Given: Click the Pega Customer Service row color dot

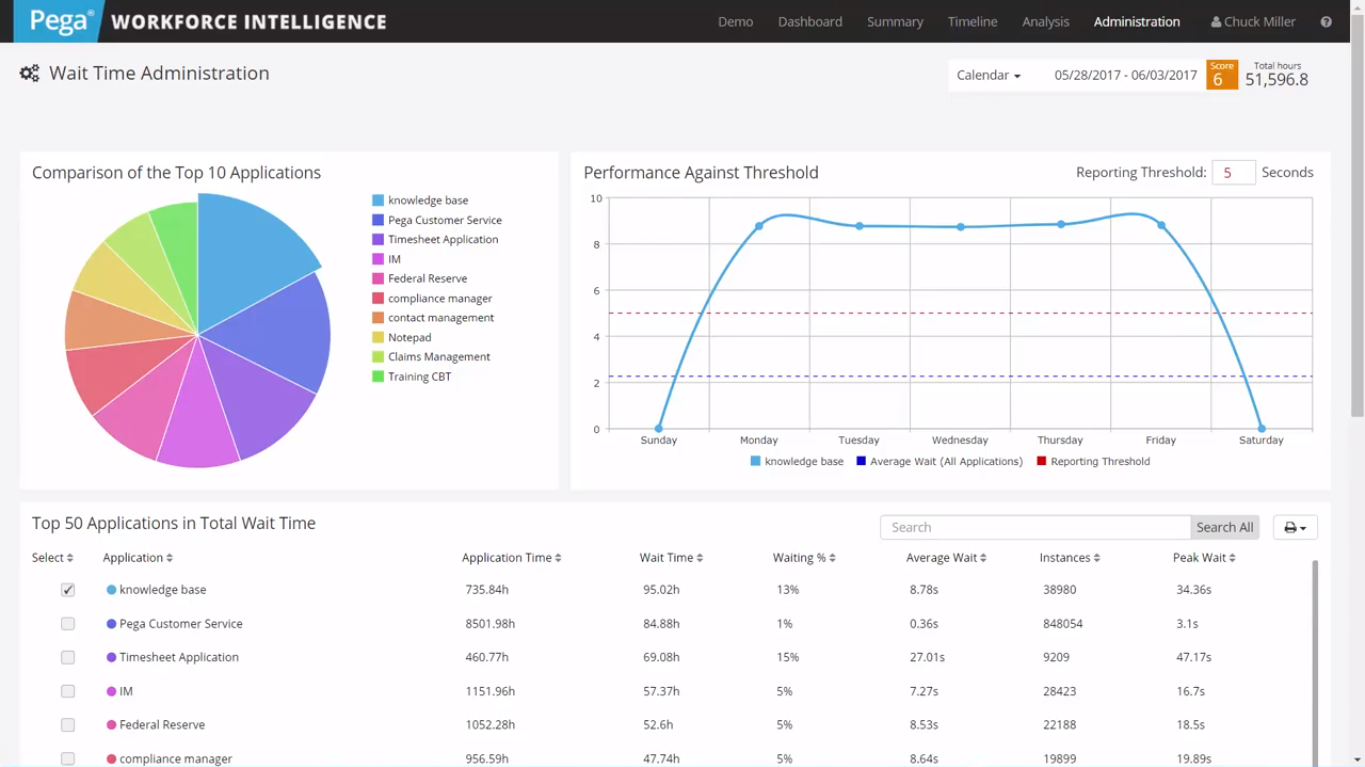Looking at the screenshot, I should (111, 624).
